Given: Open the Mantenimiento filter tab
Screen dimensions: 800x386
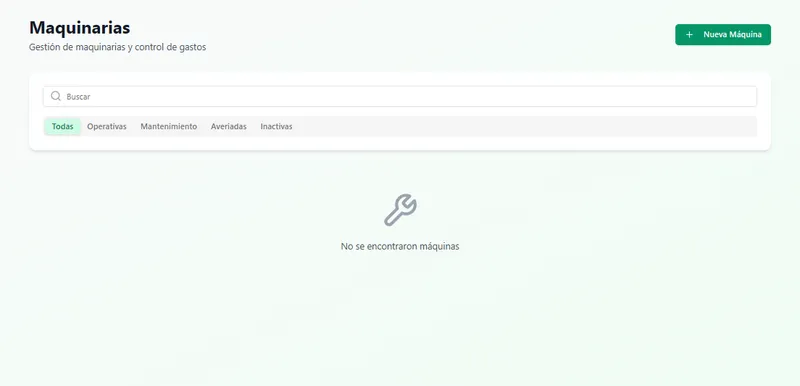Looking at the screenshot, I should pos(168,126).
